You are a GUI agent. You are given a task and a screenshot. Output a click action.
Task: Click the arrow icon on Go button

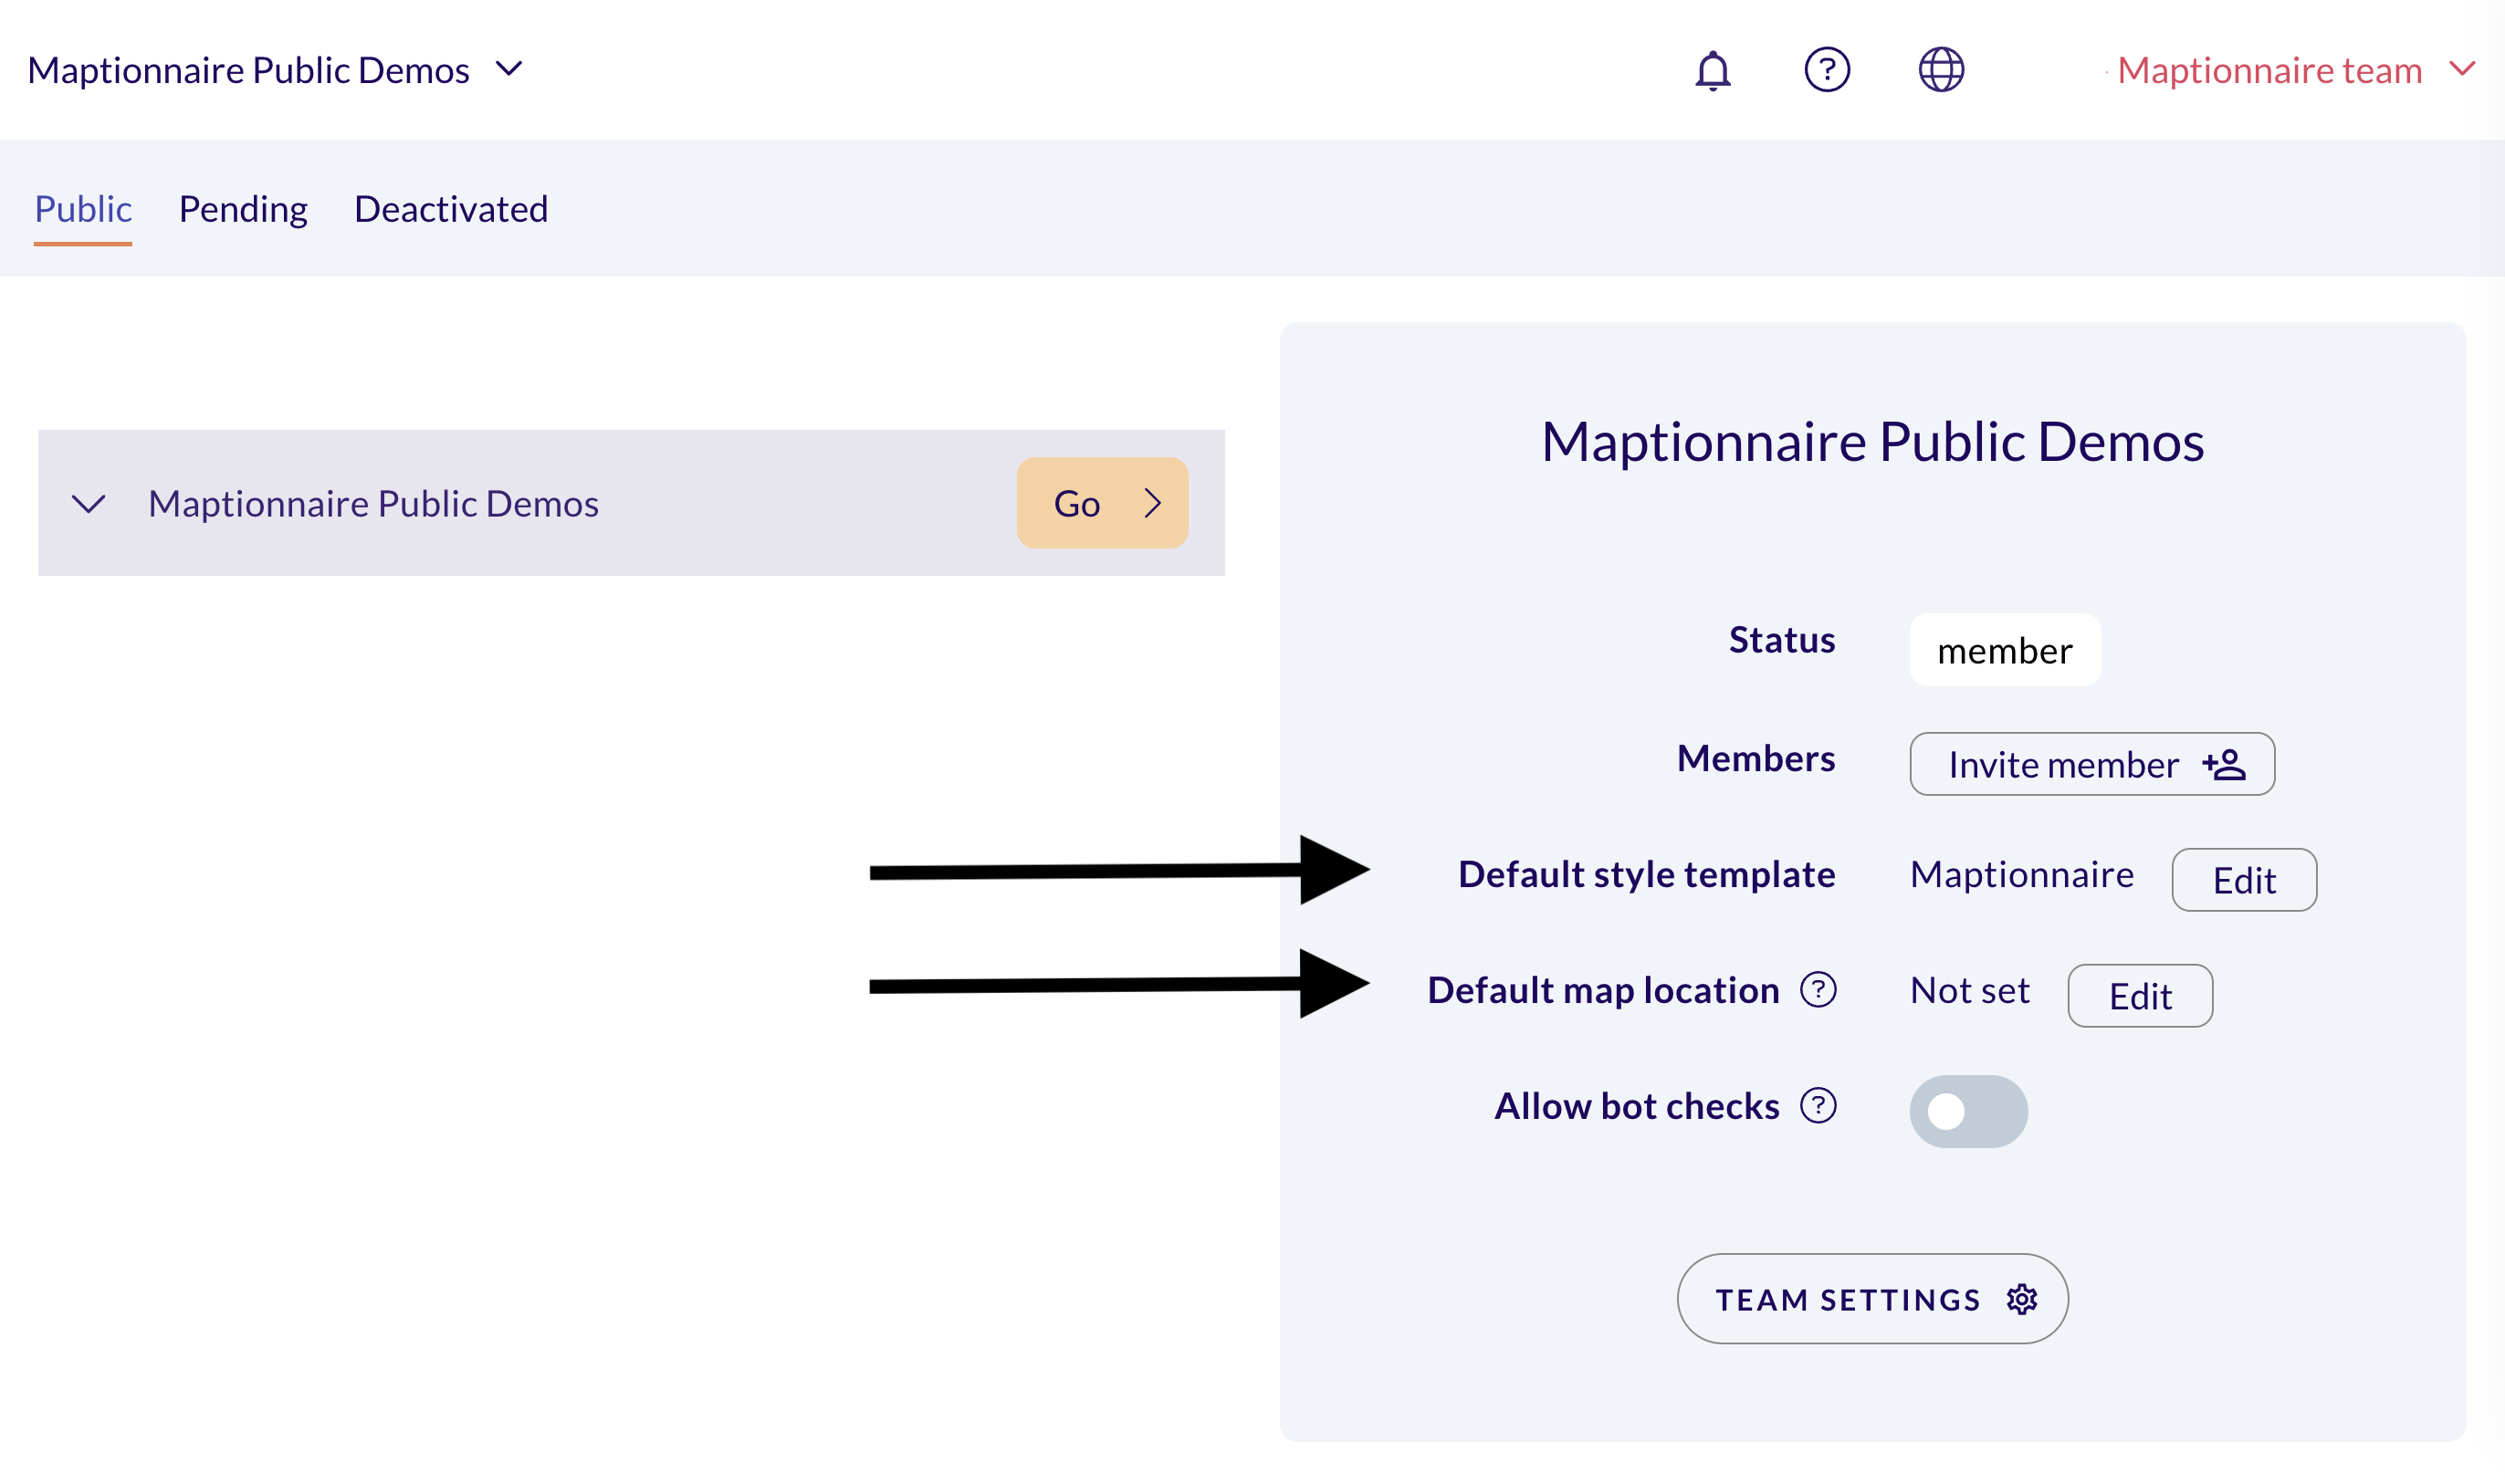point(1152,503)
